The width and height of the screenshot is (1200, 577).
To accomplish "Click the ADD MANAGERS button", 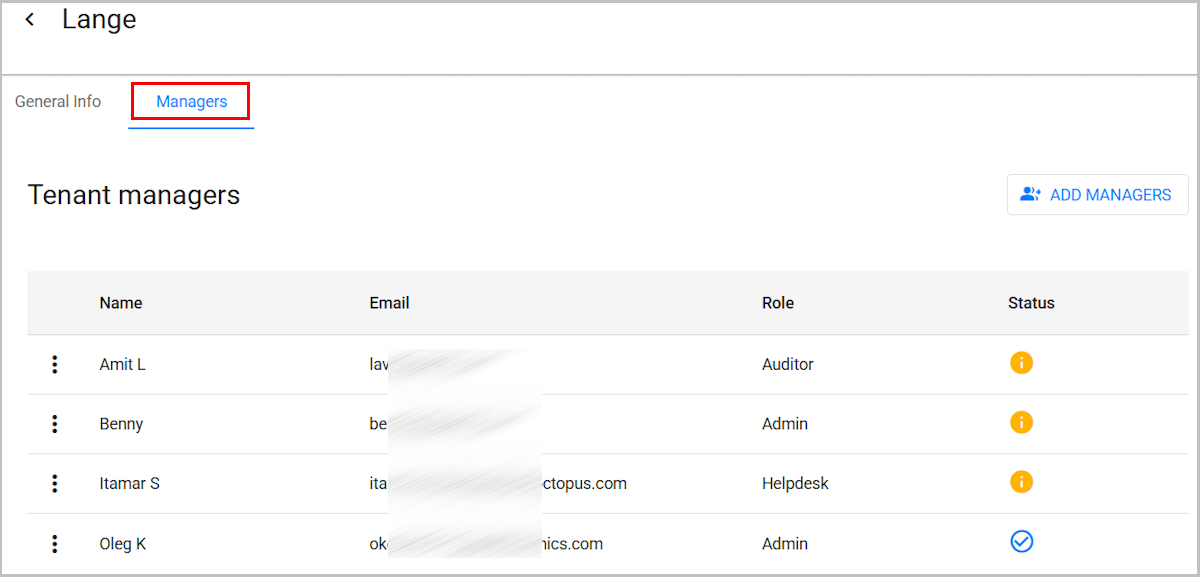I will pos(1097,195).
